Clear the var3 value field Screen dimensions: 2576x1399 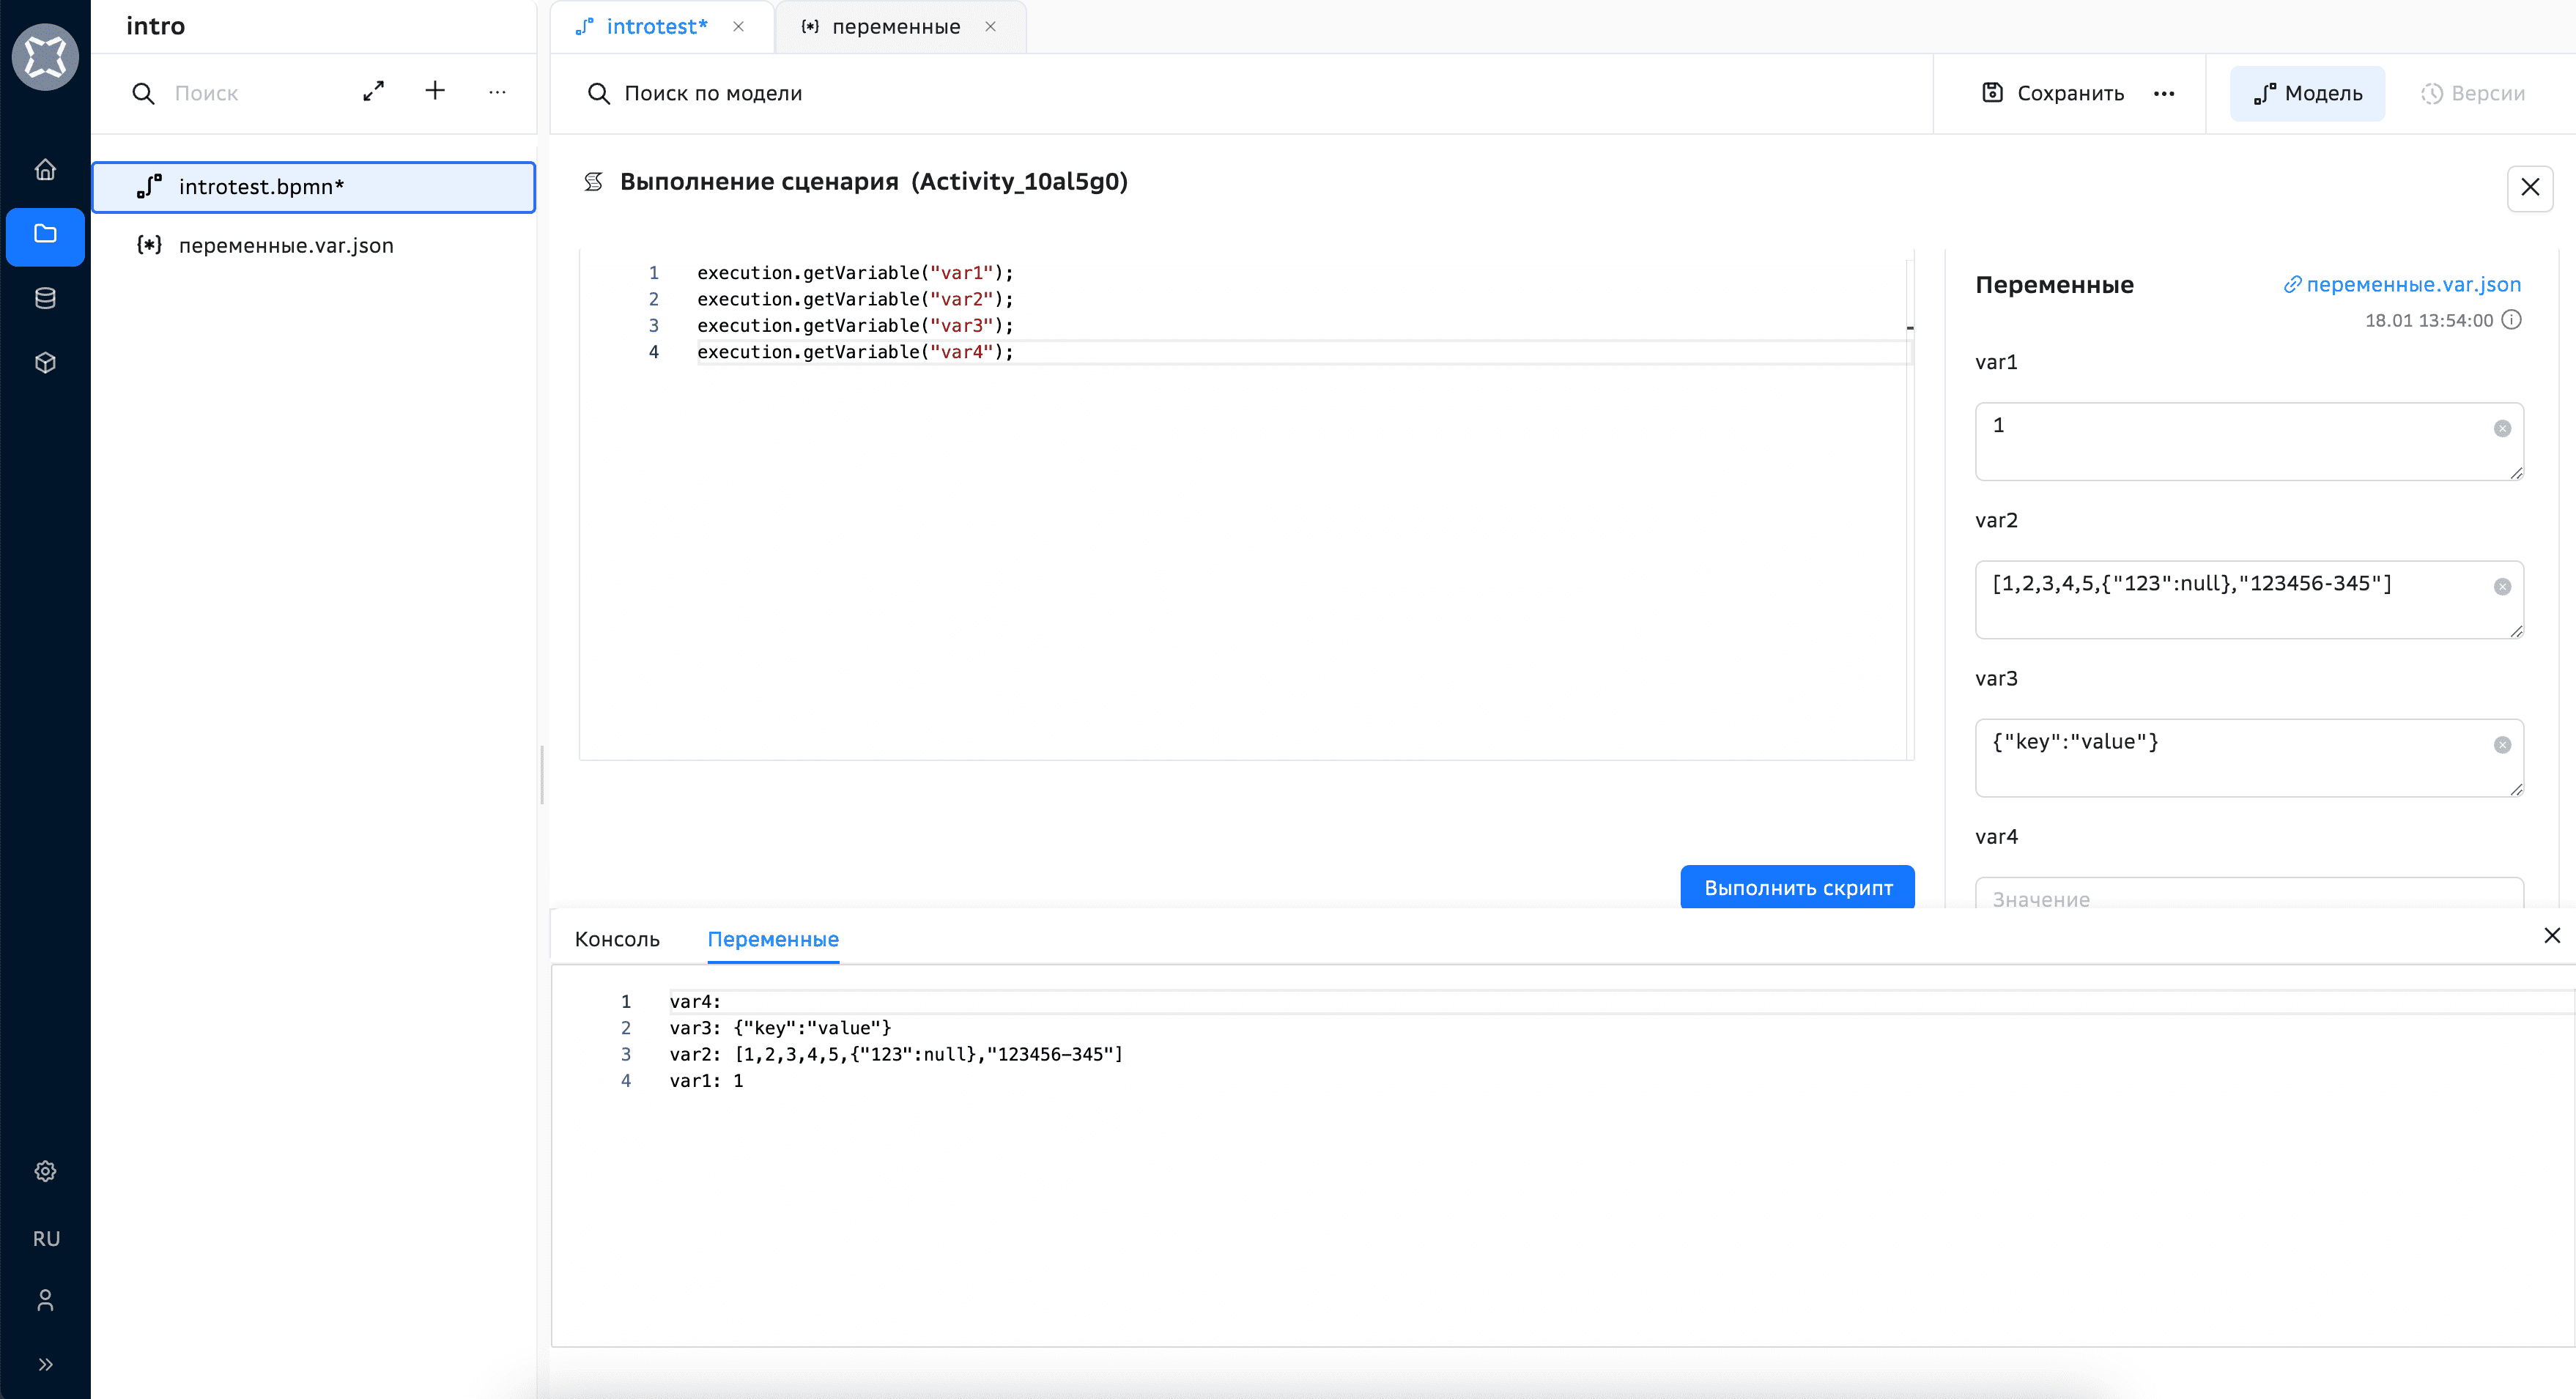[x=2502, y=744]
